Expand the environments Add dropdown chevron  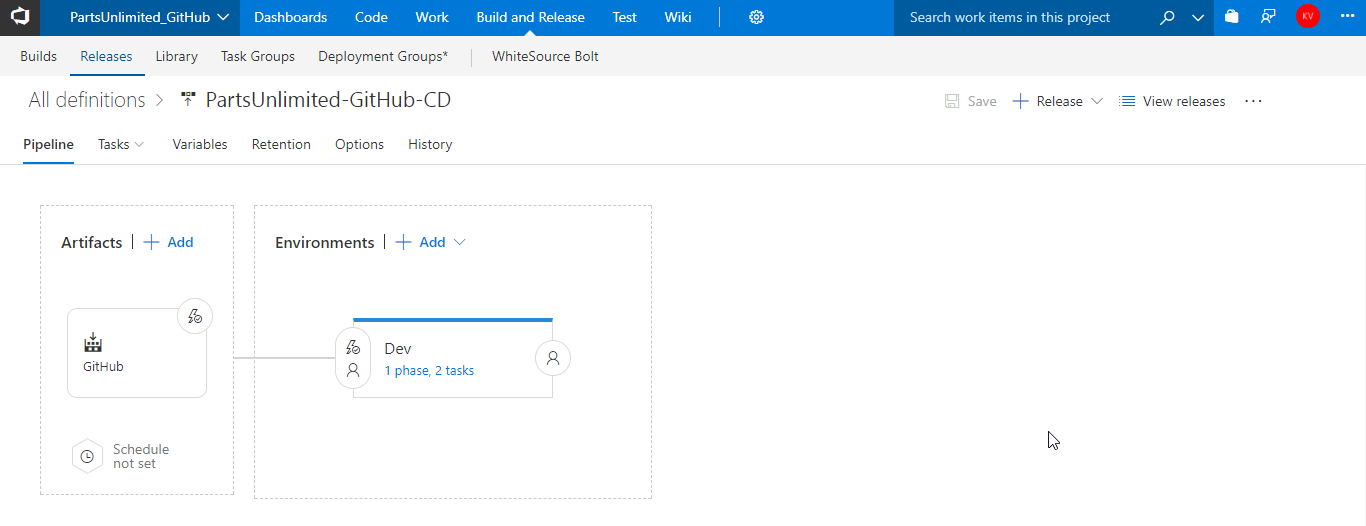coord(460,242)
